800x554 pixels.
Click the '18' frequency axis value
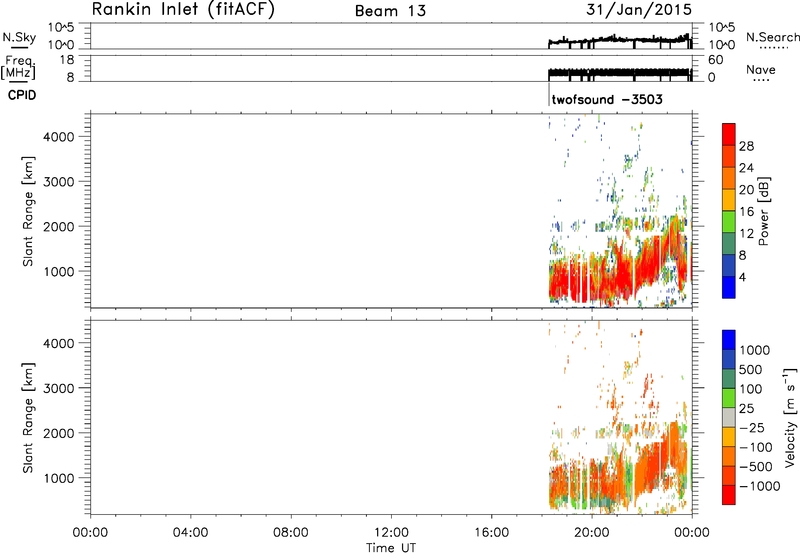67,60
